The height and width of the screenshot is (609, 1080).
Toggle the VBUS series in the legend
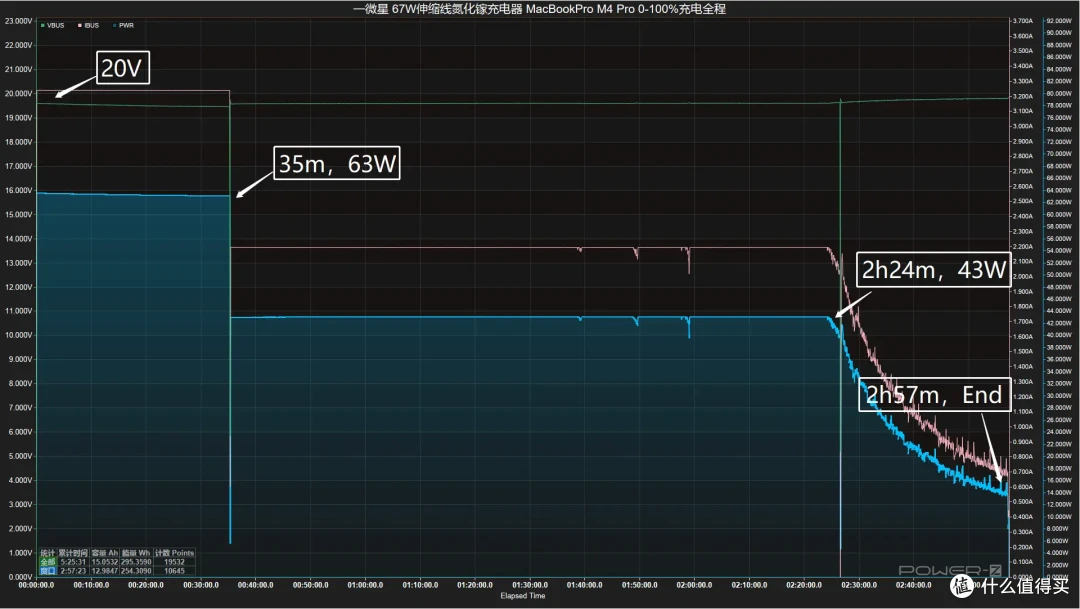coord(52,25)
